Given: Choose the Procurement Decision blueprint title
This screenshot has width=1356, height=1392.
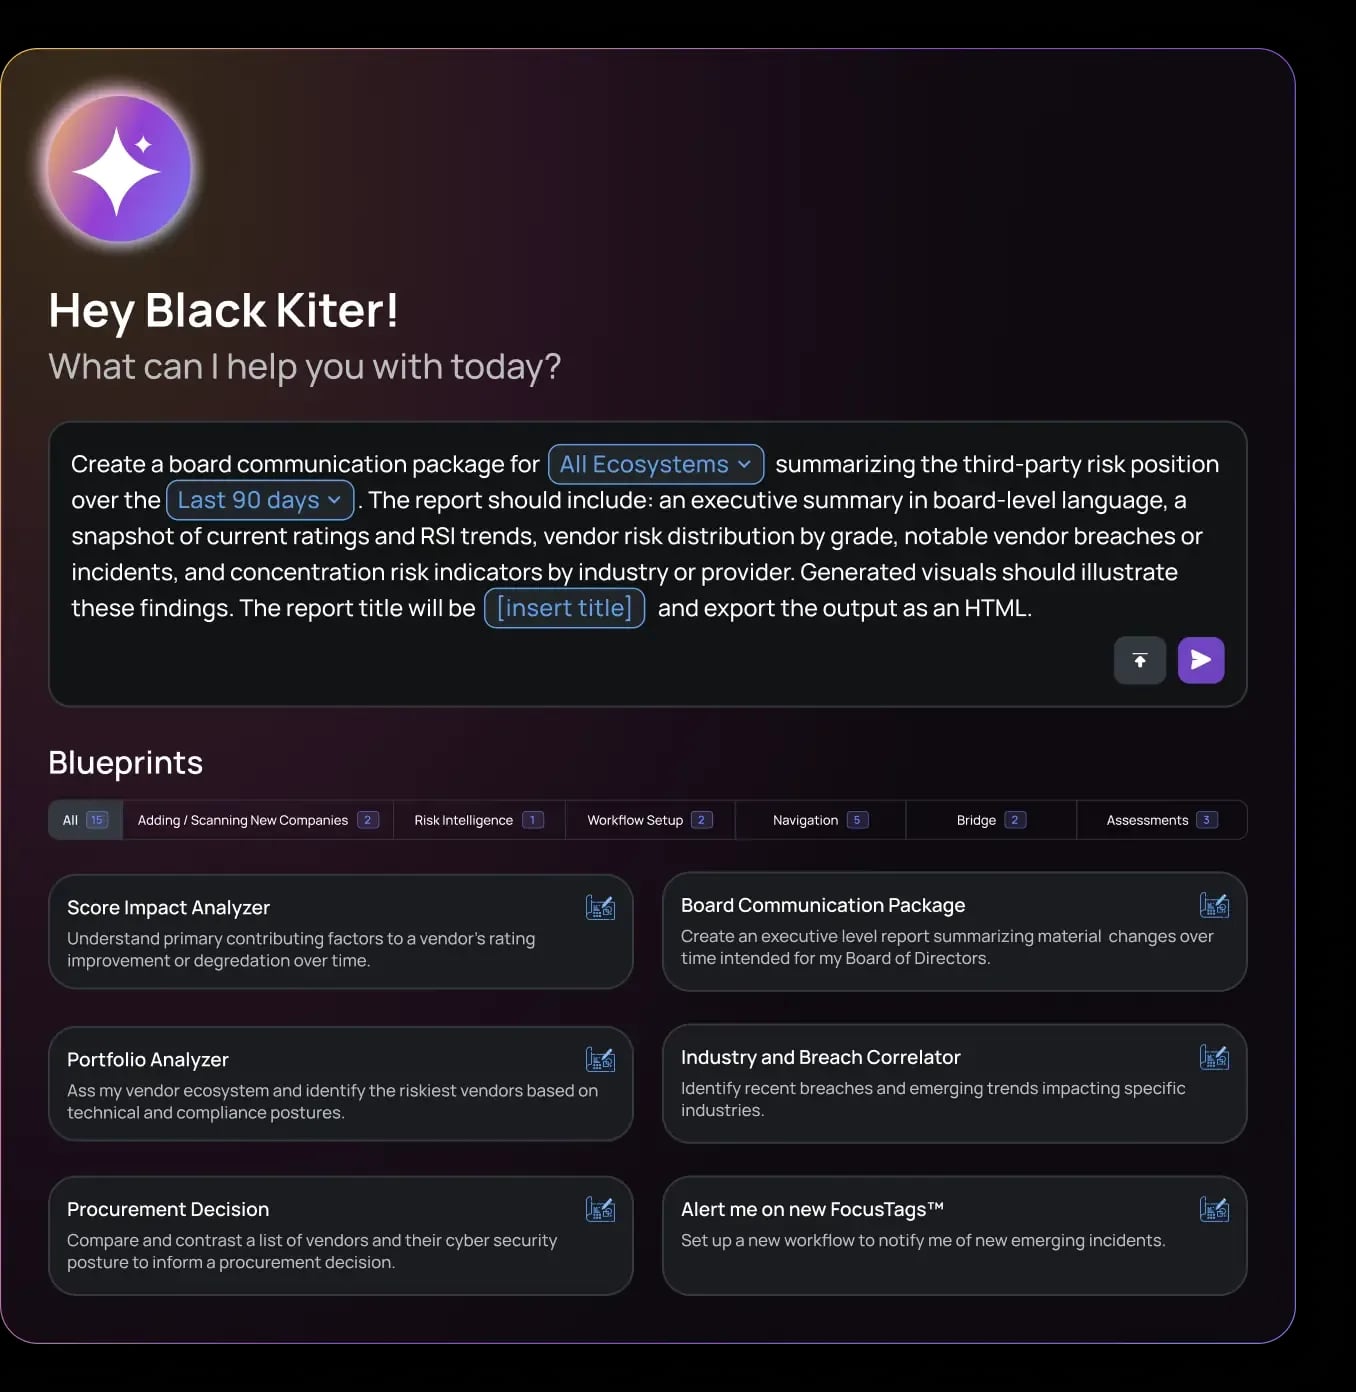Looking at the screenshot, I should click(x=168, y=1209).
